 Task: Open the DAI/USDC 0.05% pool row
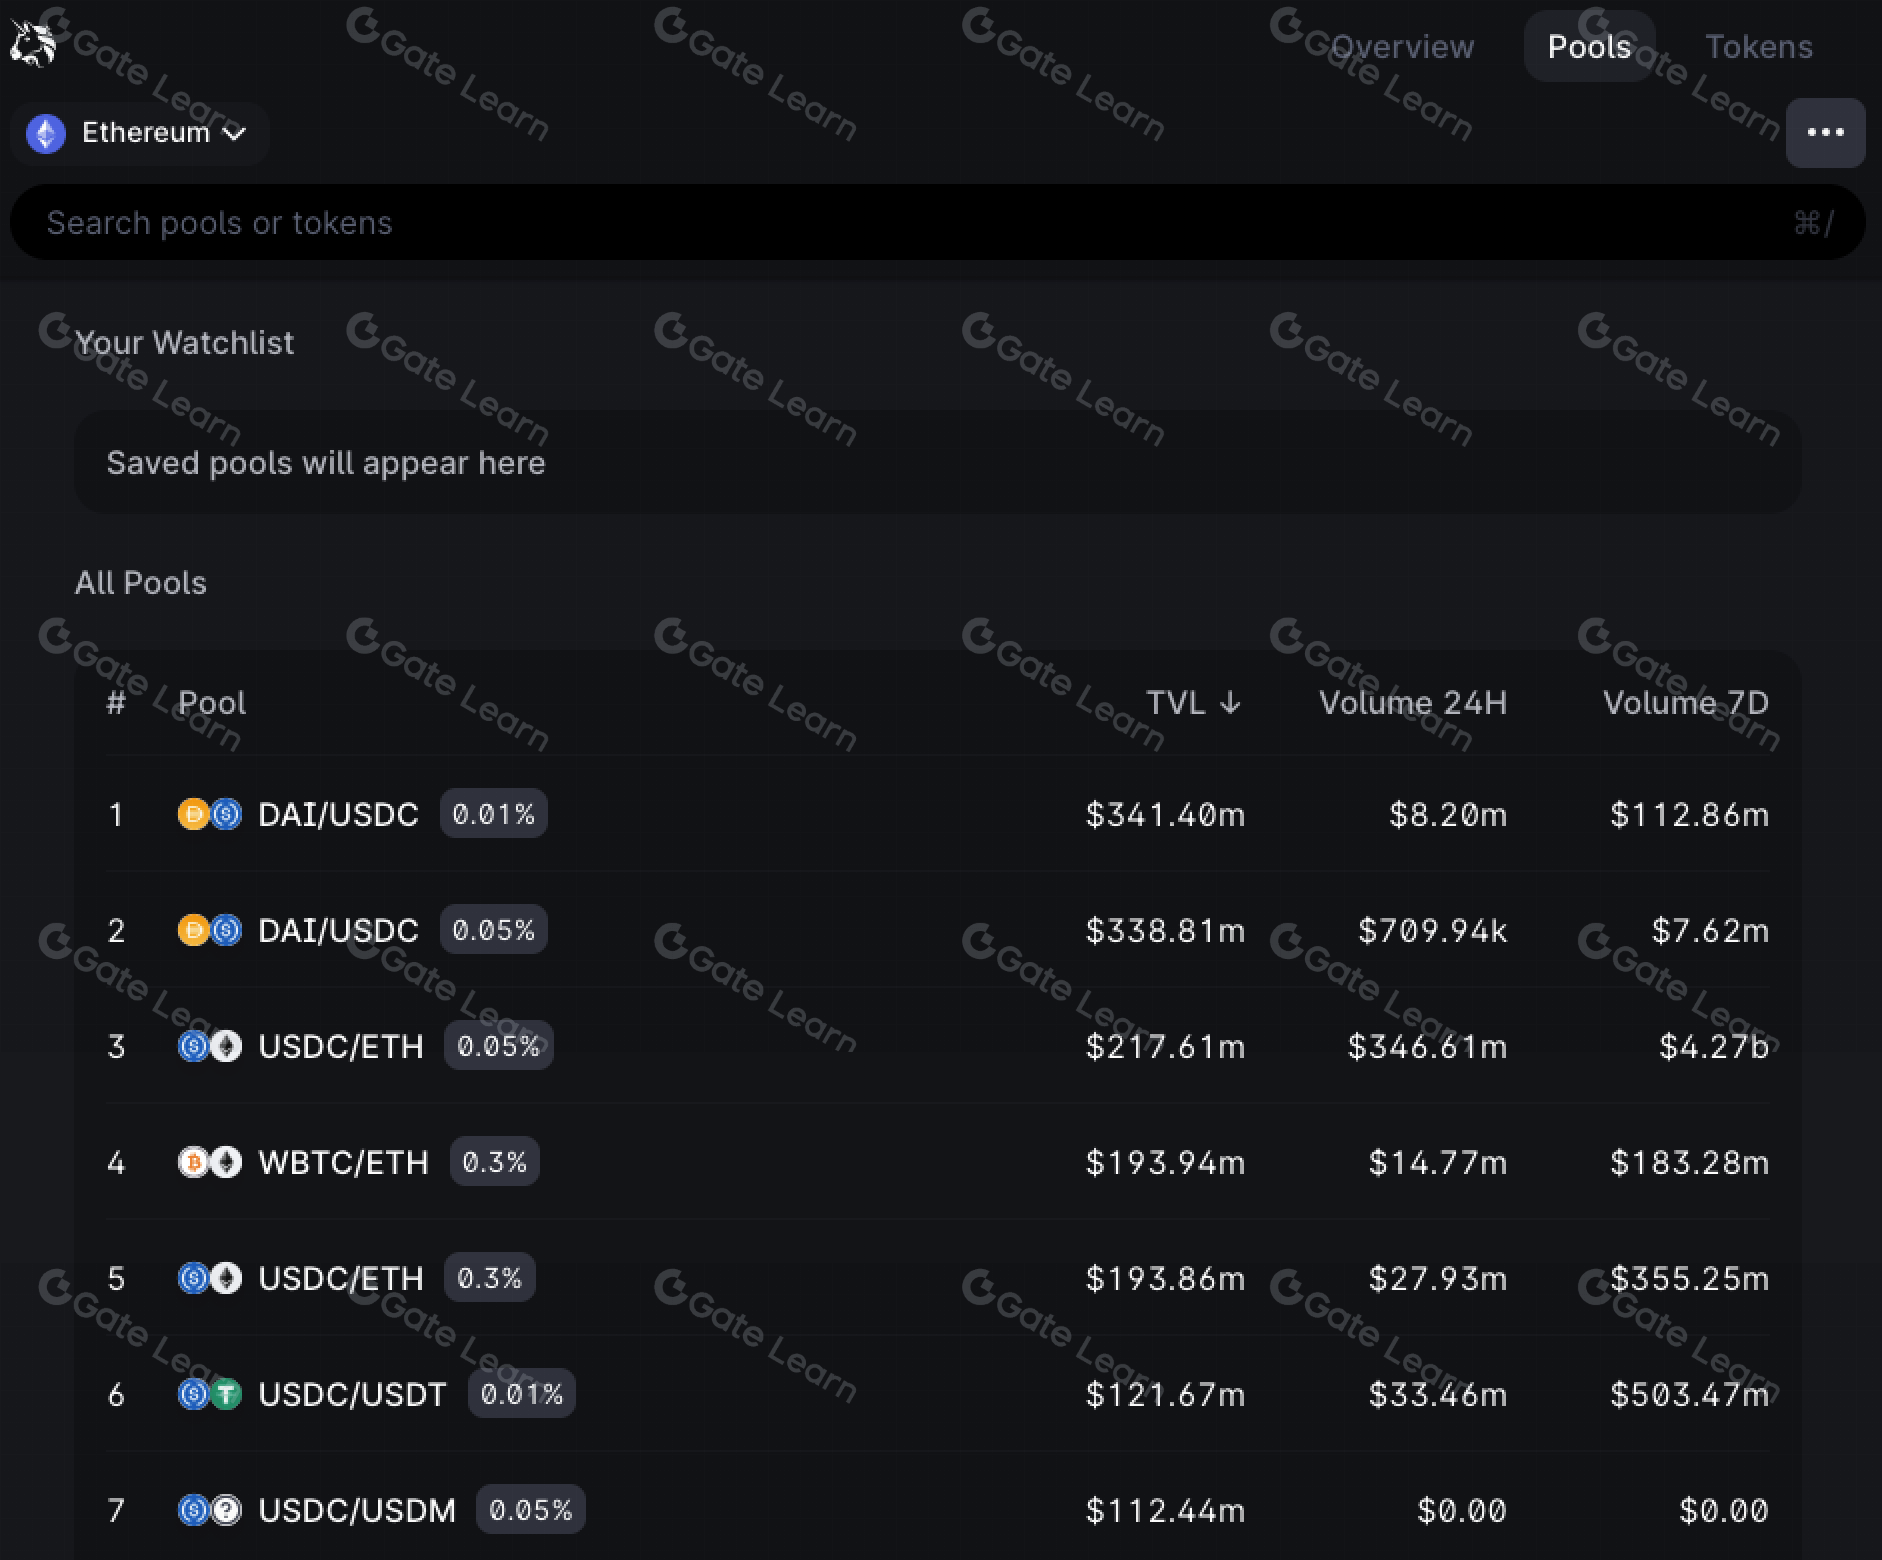[x=338, y=930]
